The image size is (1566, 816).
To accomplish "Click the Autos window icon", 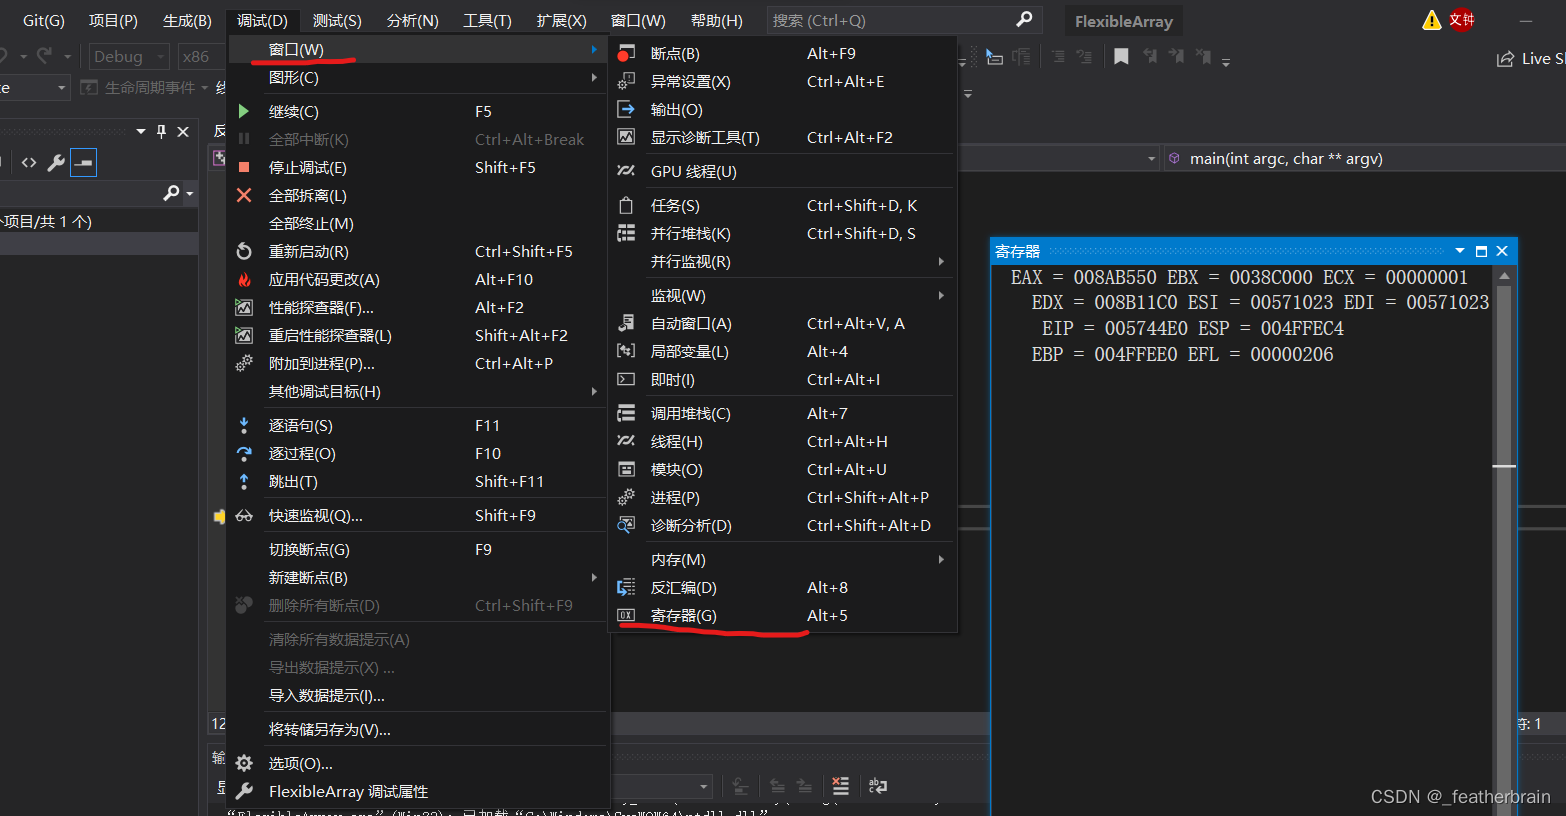I will 626,323.
